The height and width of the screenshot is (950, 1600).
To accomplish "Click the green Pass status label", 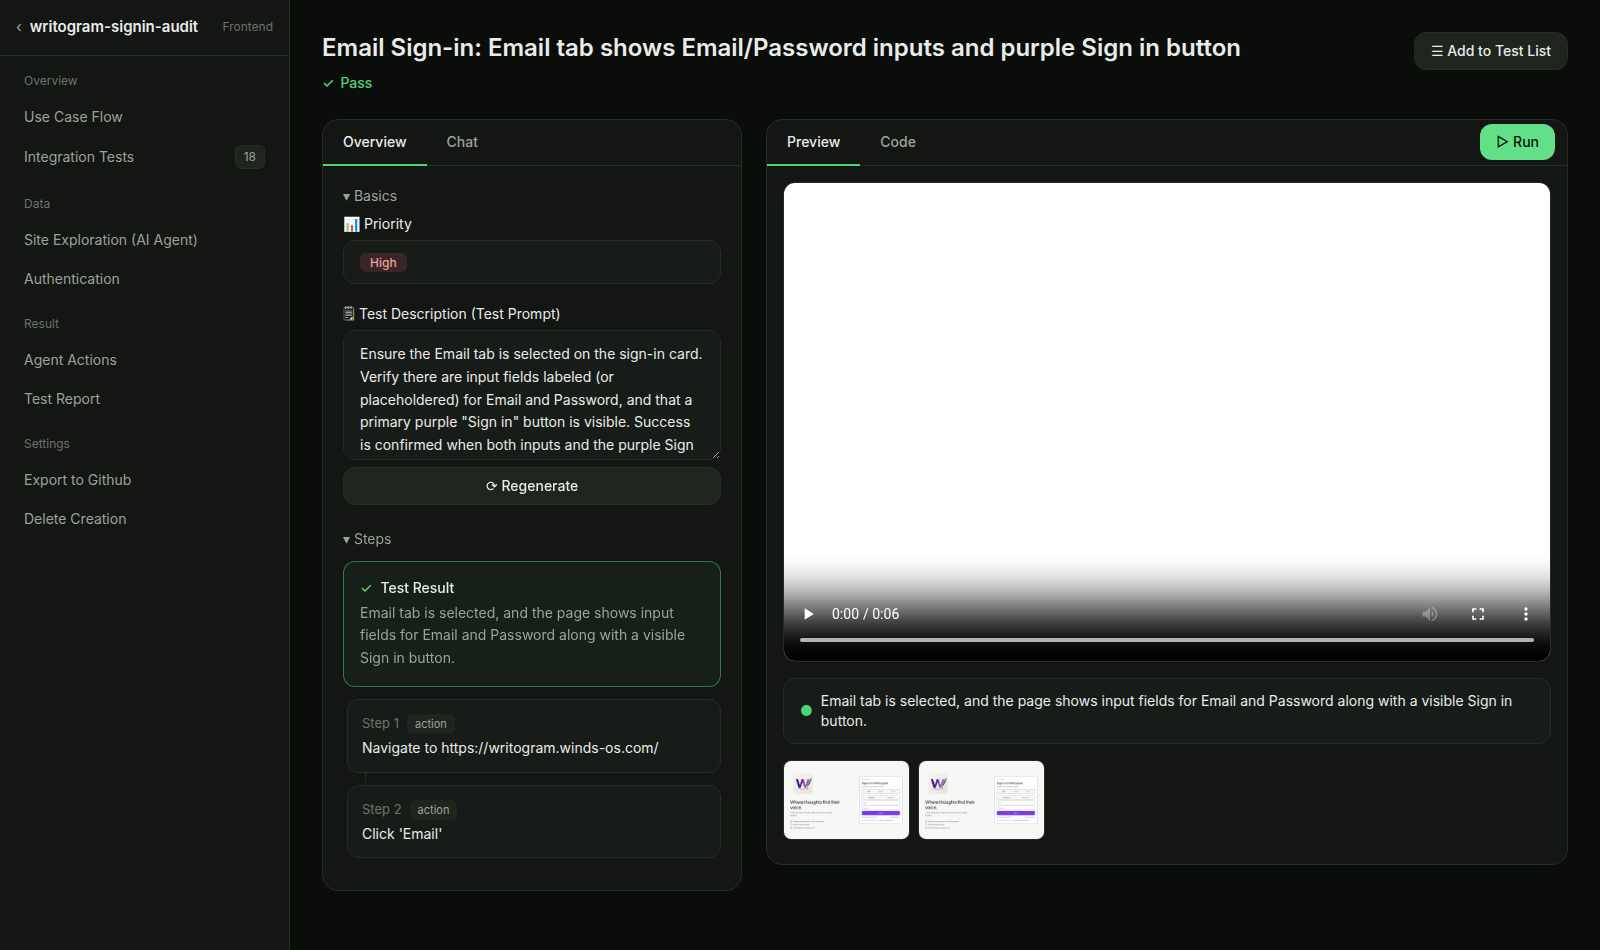I will pyautogui.click(x=347, y=83).
